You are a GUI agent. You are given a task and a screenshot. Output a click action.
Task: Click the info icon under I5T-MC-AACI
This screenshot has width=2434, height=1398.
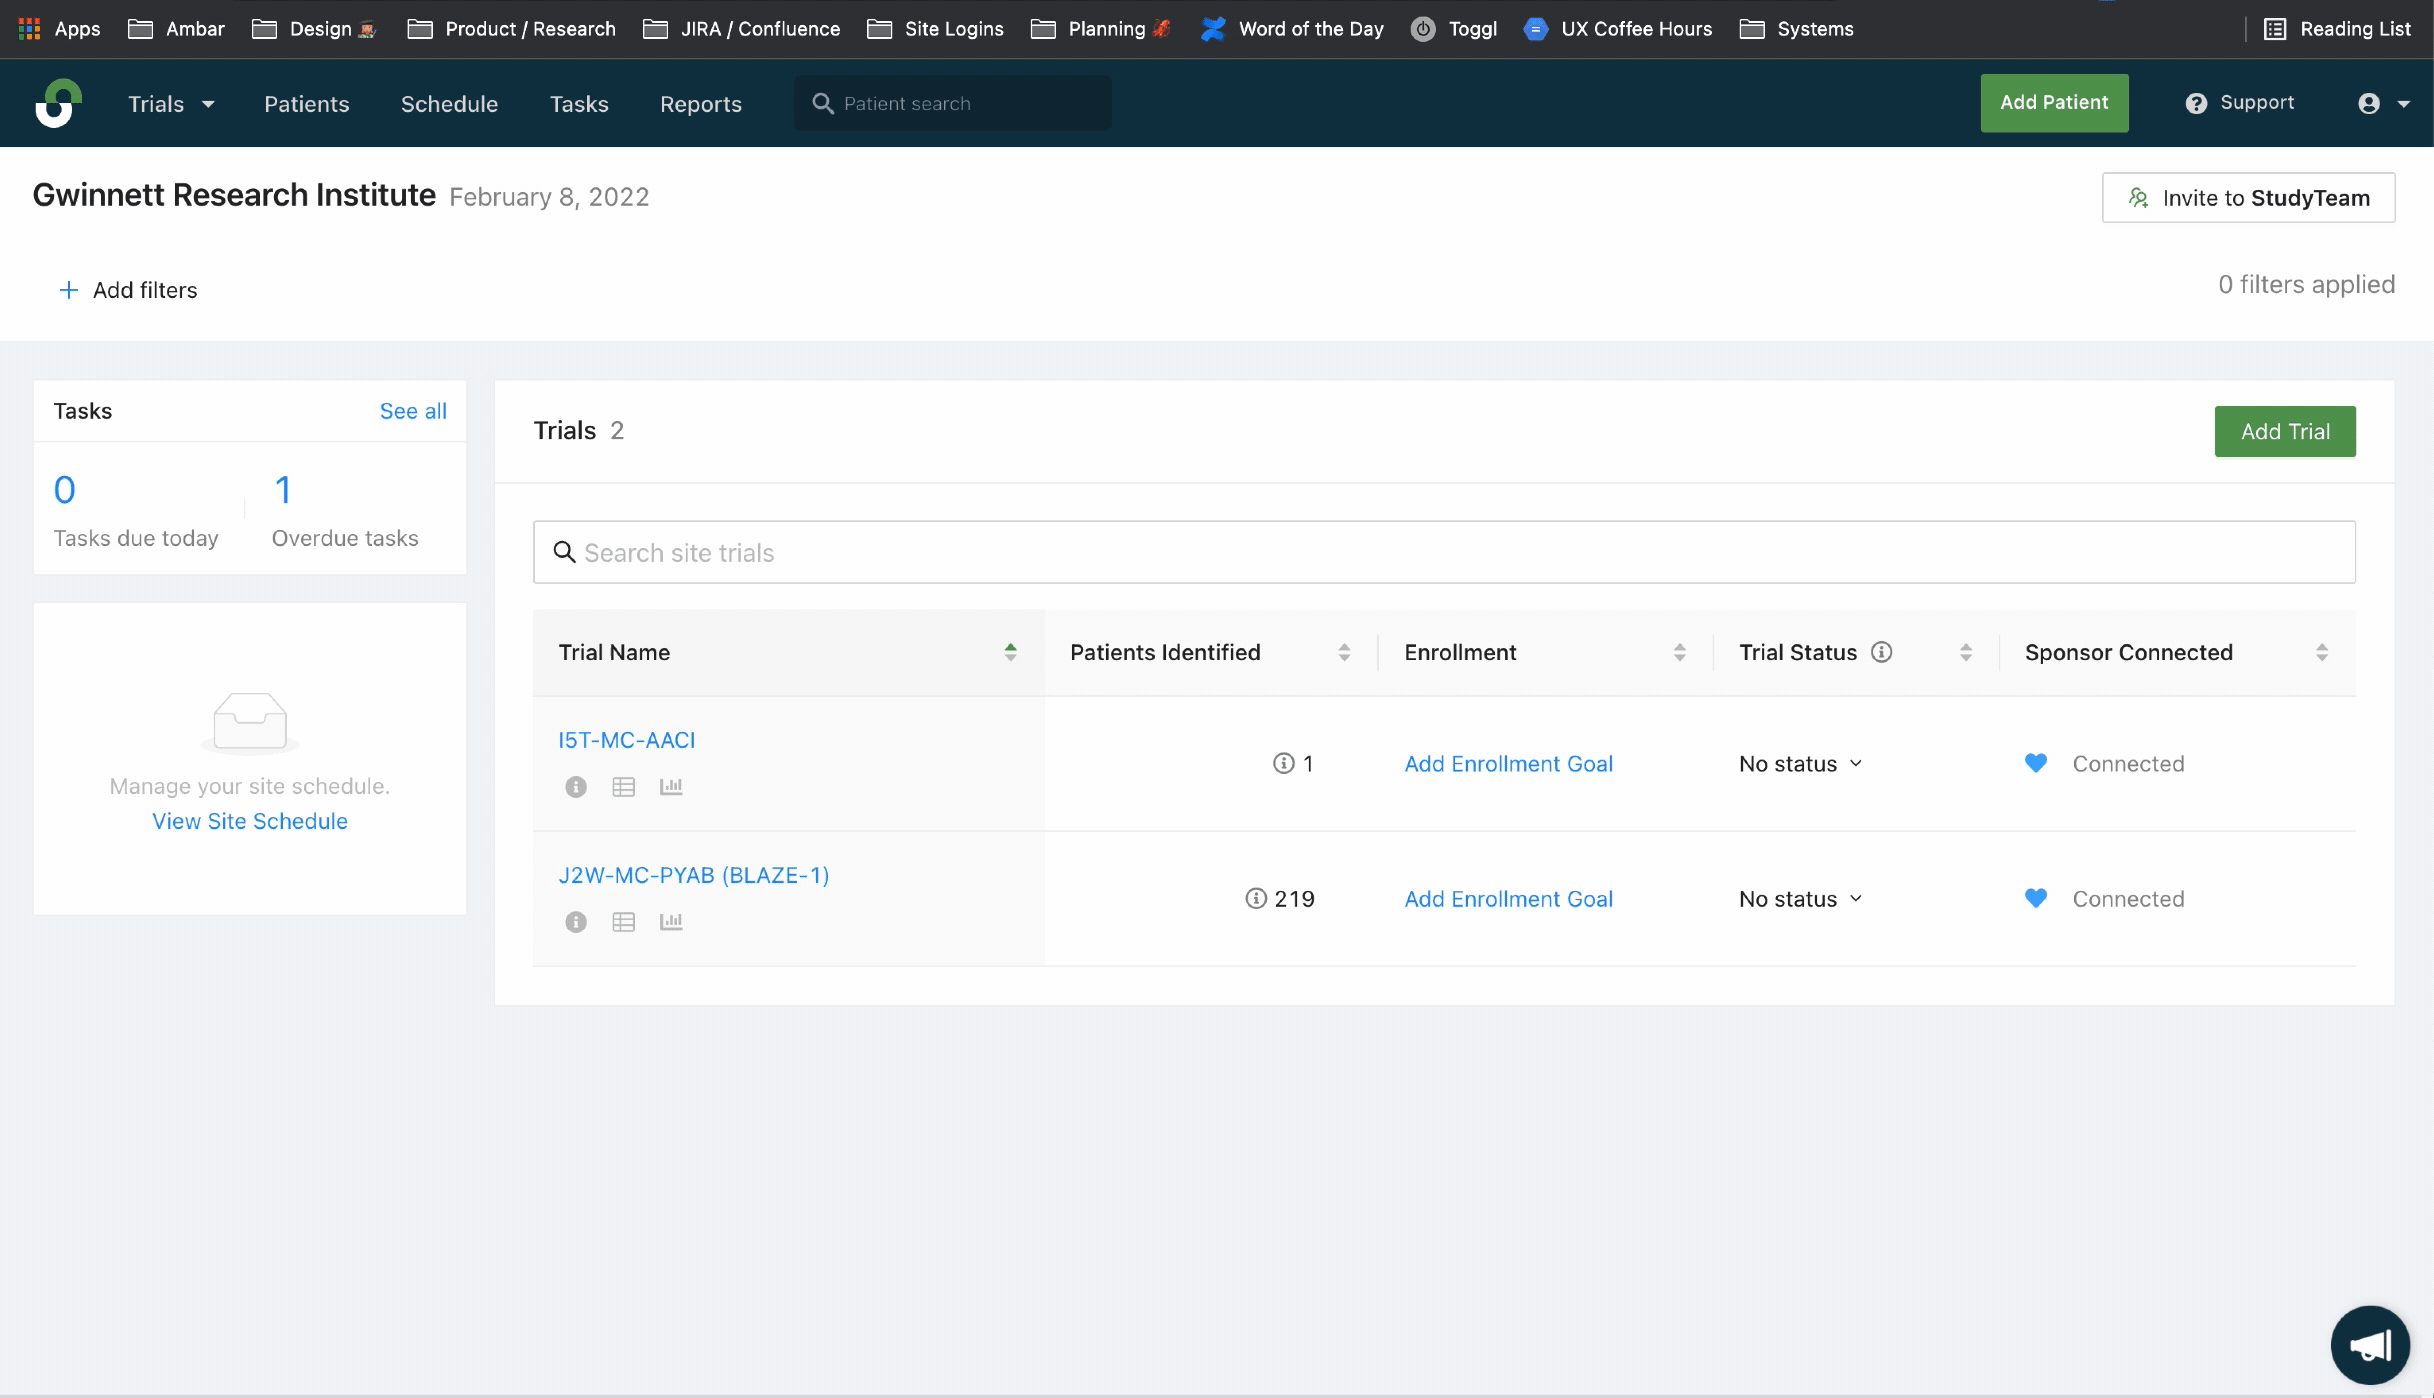576,787
